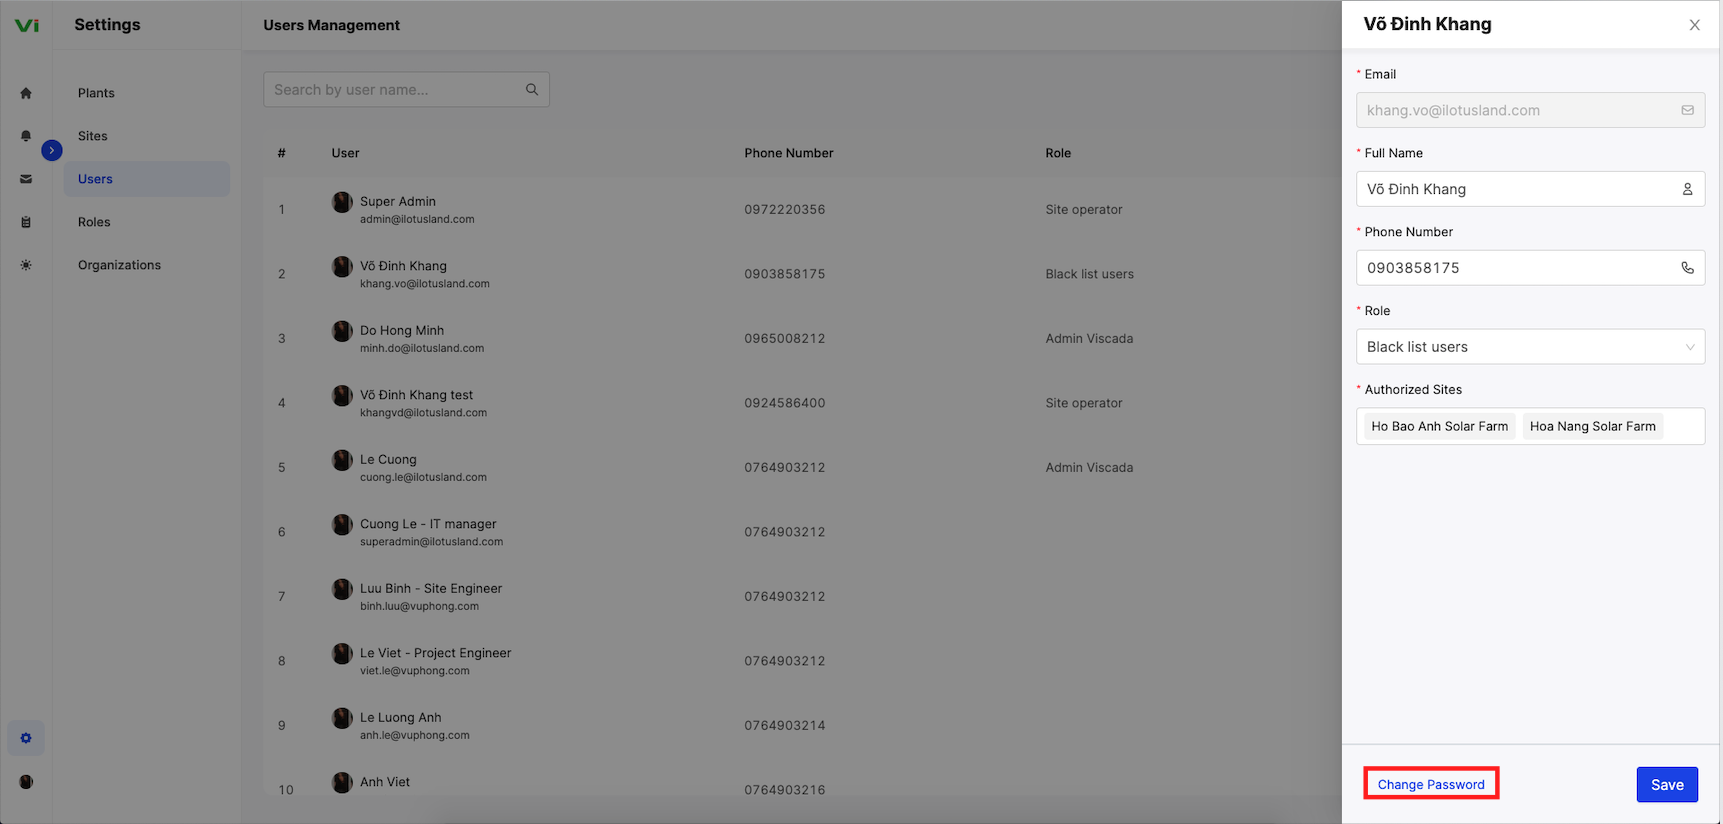This screenshot has width=1723, height=824.
Task: Click email admin@ilotusland.com
Action: pos(417,219)
